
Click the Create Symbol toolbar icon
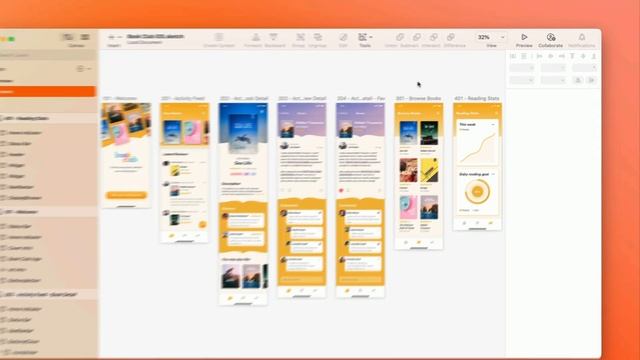coord(219,38)
